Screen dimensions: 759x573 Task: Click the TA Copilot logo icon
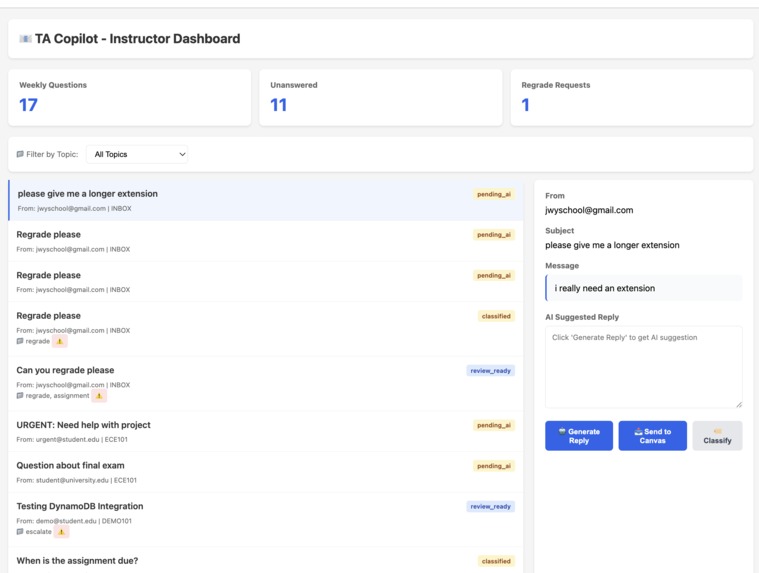click(x=25, y=39)
